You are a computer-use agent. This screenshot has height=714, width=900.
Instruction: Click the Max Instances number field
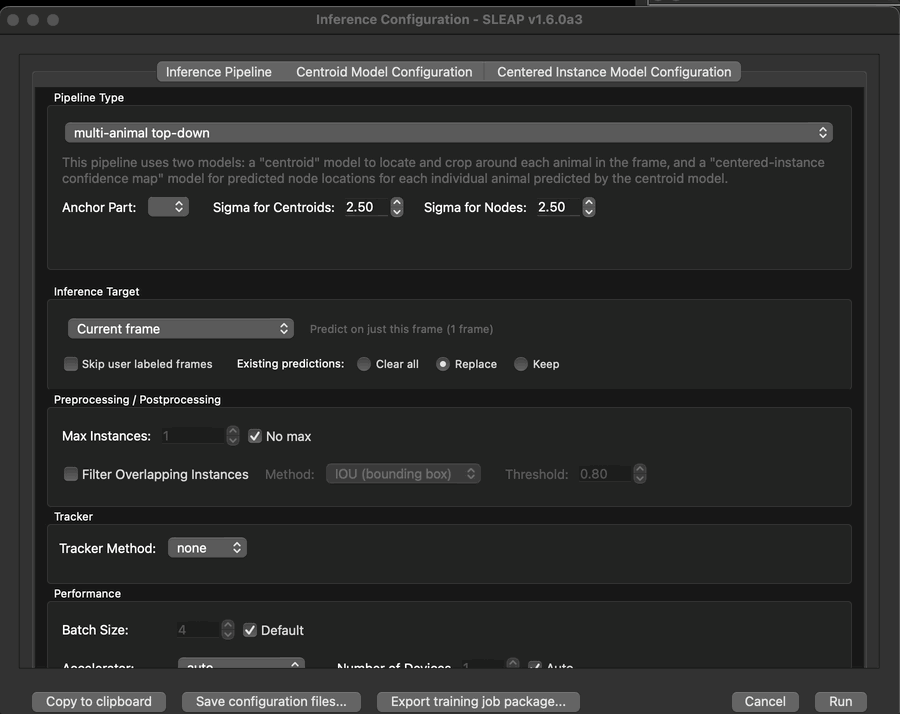(x=193, y=436)
